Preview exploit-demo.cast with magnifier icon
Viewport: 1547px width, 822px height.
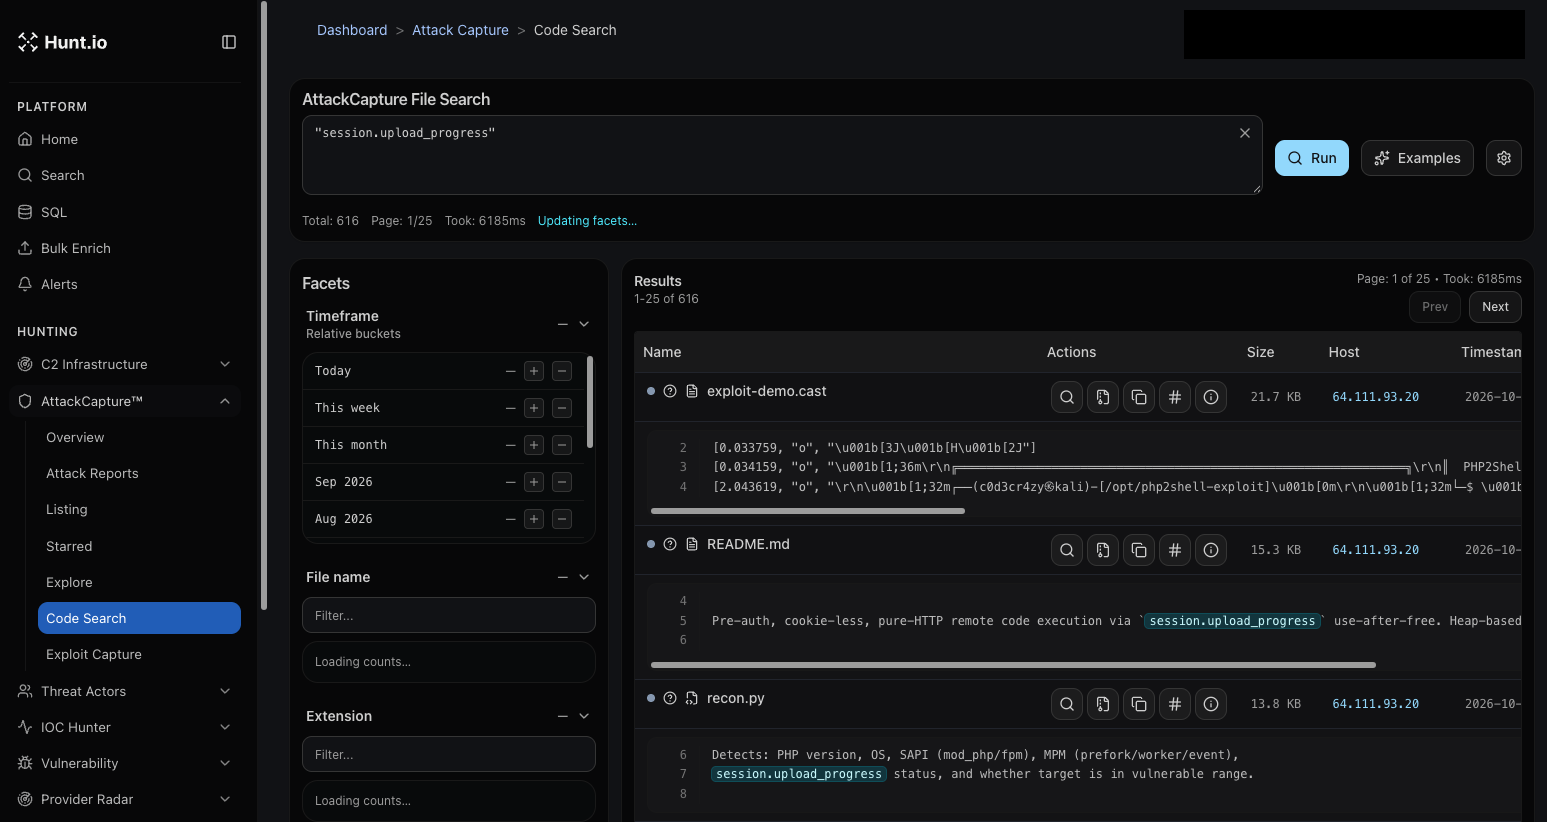click(1067, 397)
